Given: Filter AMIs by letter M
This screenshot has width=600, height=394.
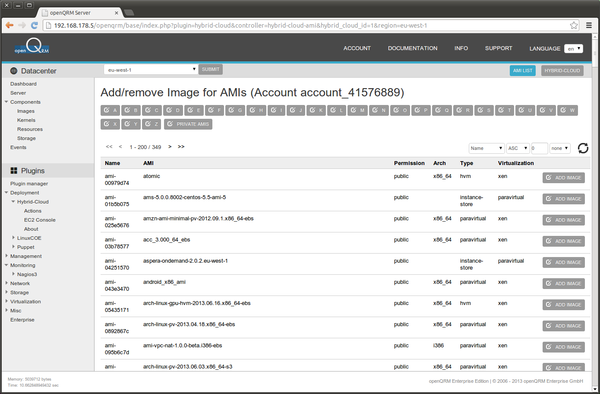Looking at the screenshot, I should (x=357, y=111).
